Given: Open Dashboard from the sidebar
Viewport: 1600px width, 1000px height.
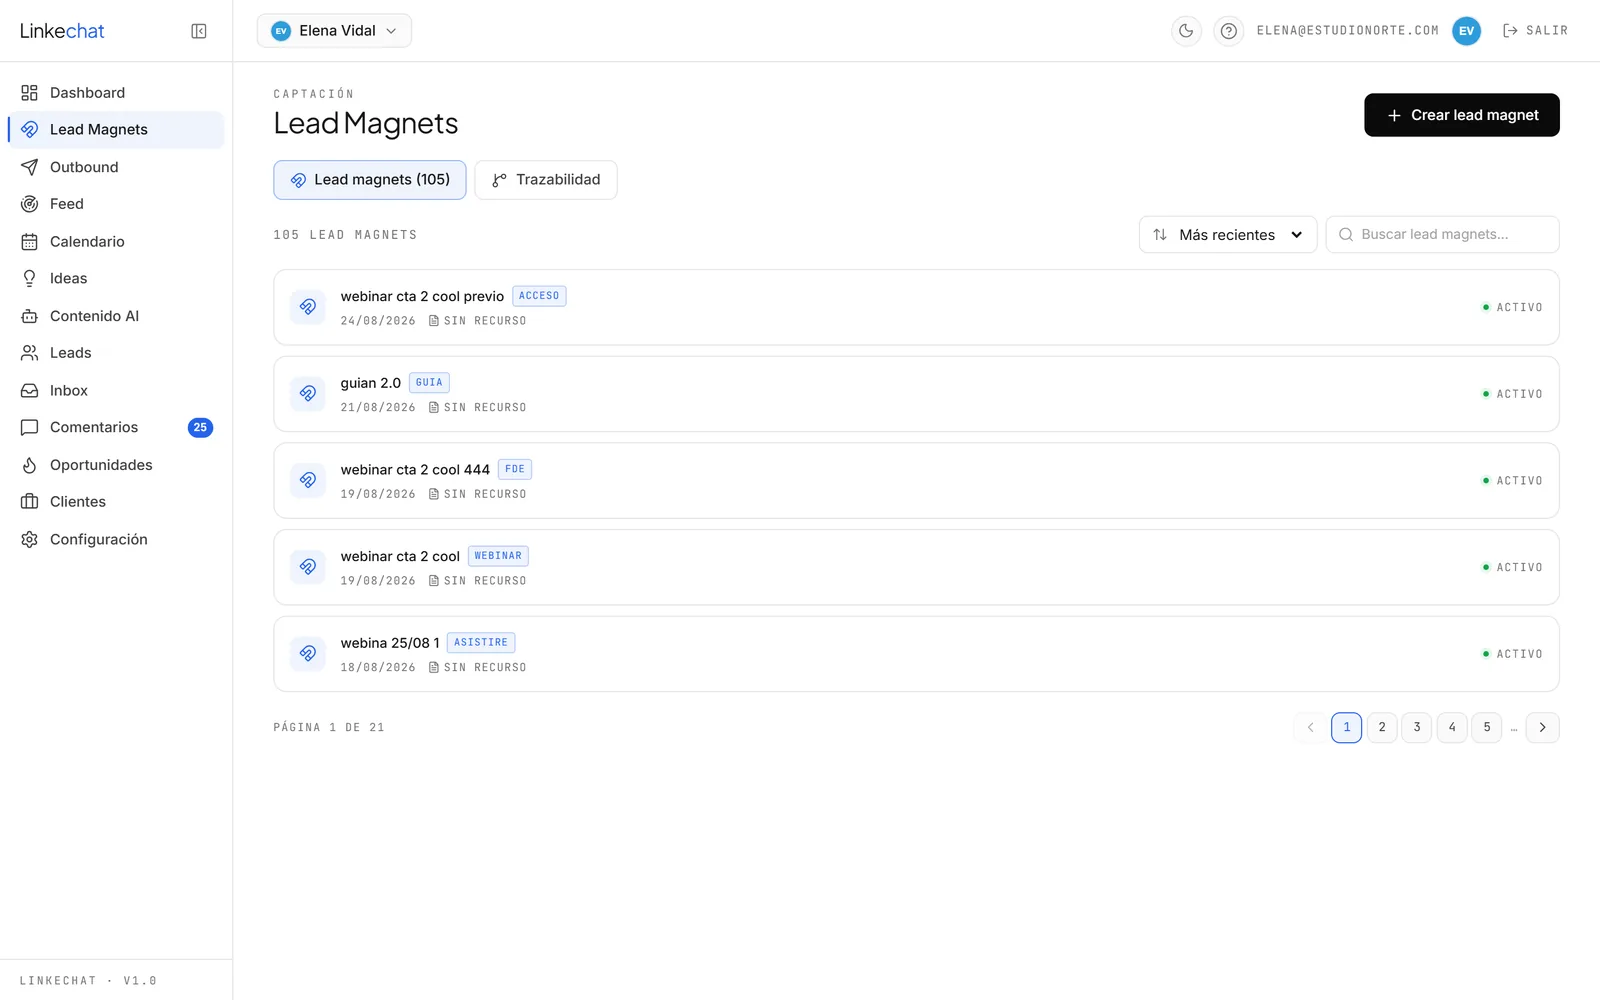Looking at the screenshot, I should 116,93.
